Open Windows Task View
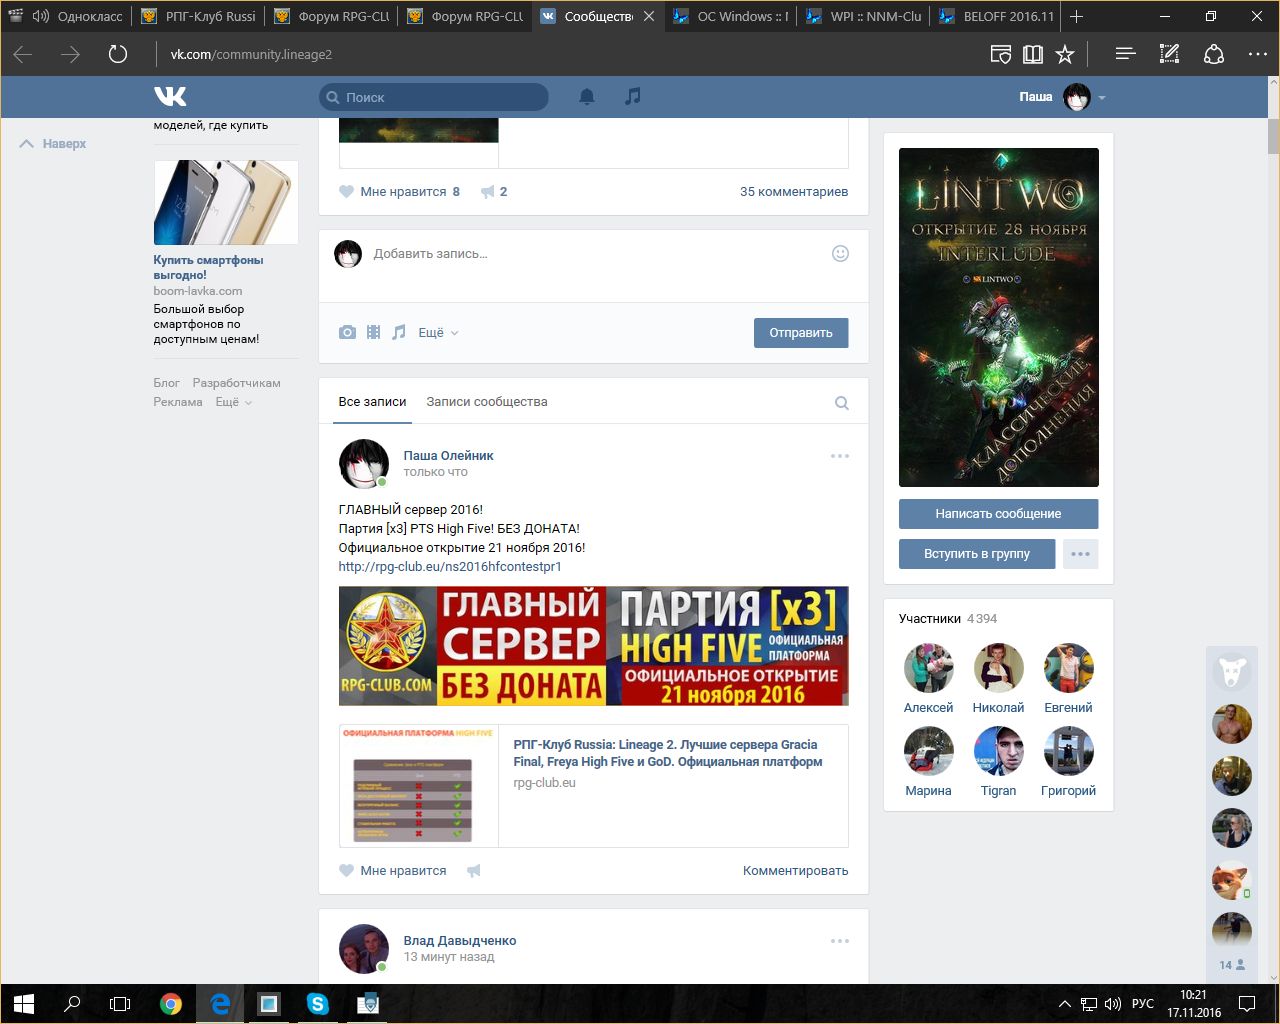 click(120, 1003)
